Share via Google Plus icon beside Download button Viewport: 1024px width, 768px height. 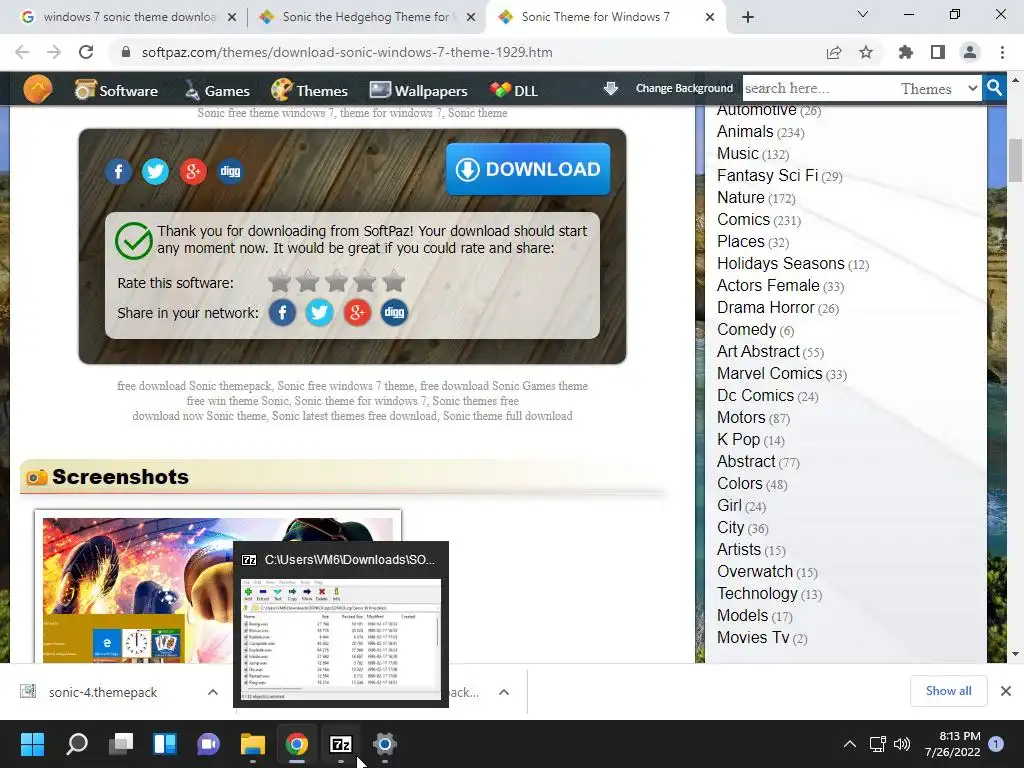(193, 172)
